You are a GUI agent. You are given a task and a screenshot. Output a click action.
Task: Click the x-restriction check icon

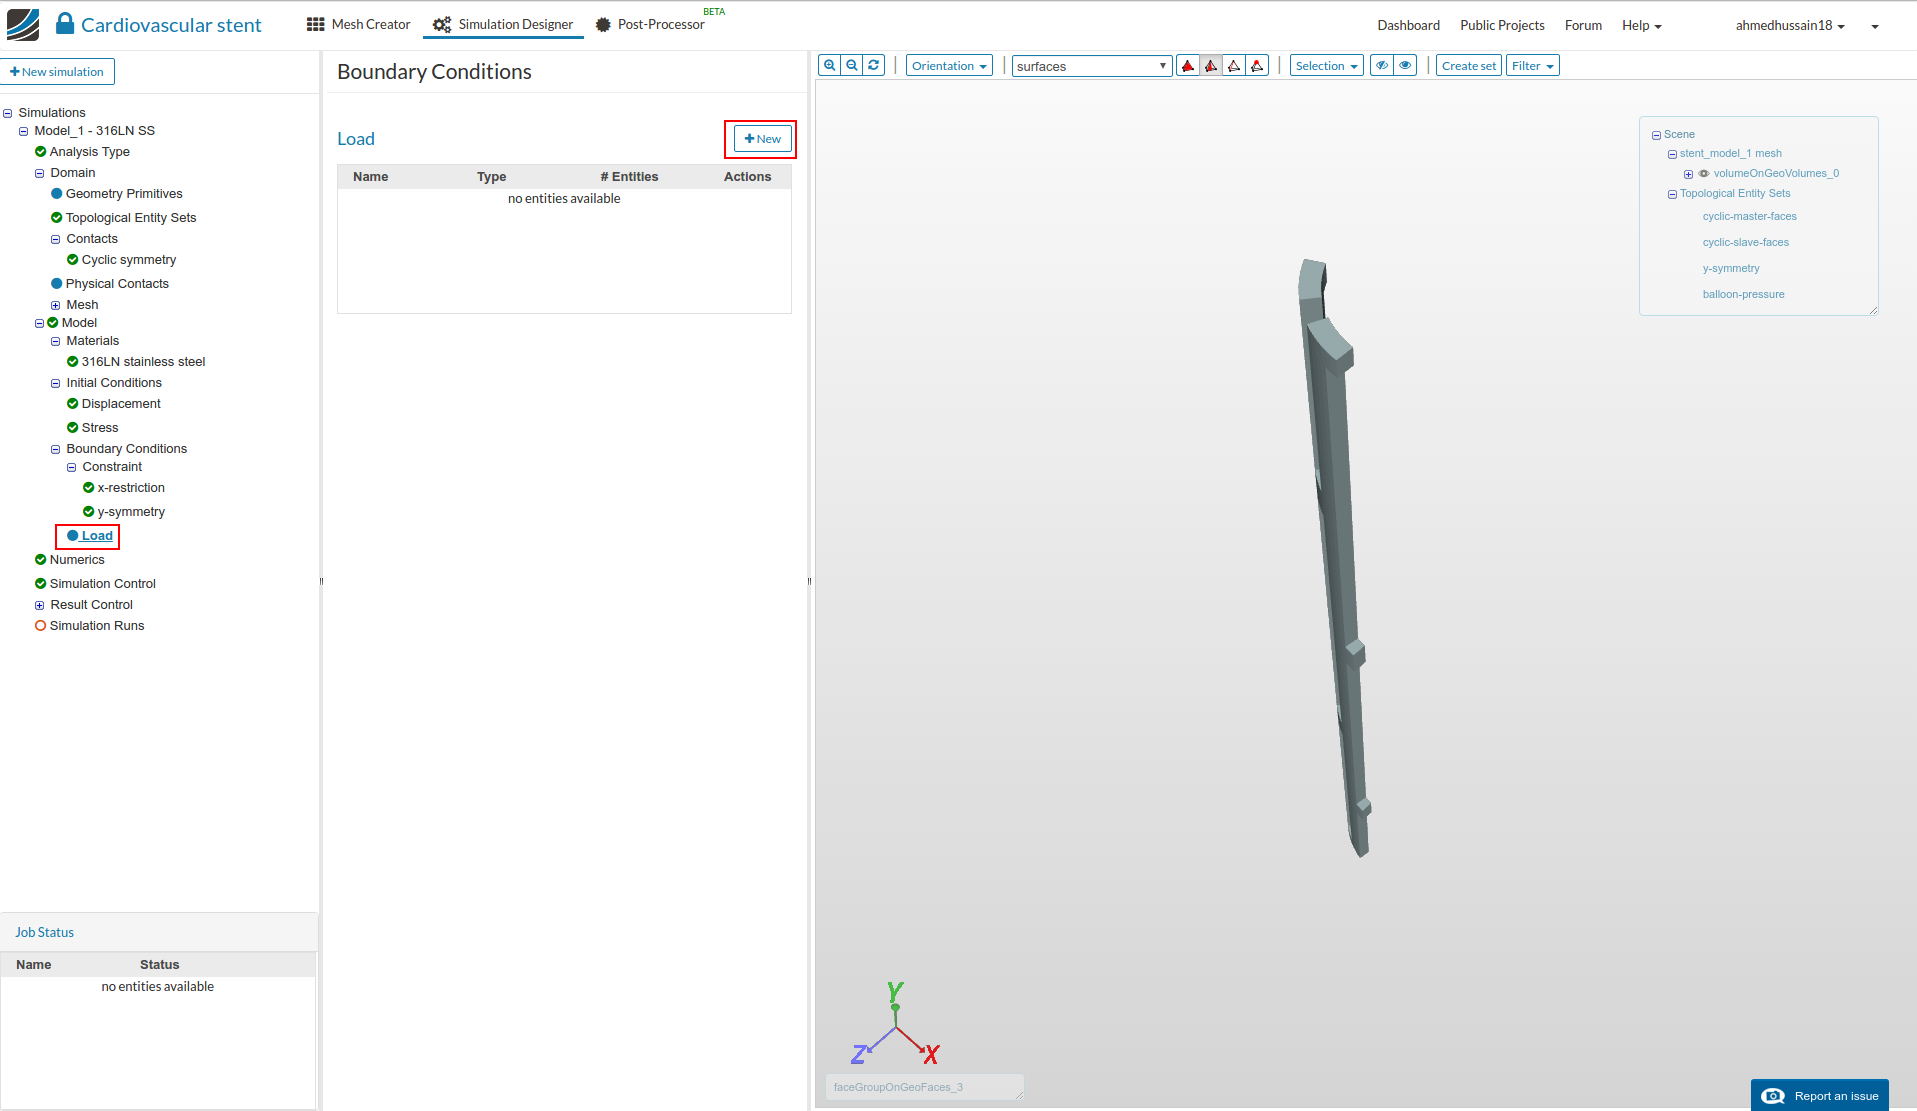[x=89, y=488]
